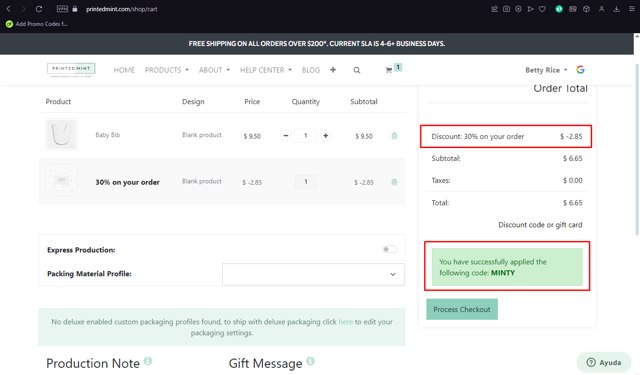
Task: Click the Total amount $ 6.65
Action: click(x=573, y=202)
